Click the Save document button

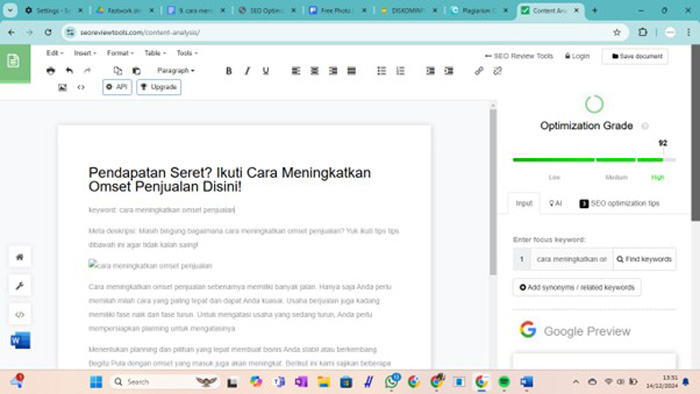635,56
